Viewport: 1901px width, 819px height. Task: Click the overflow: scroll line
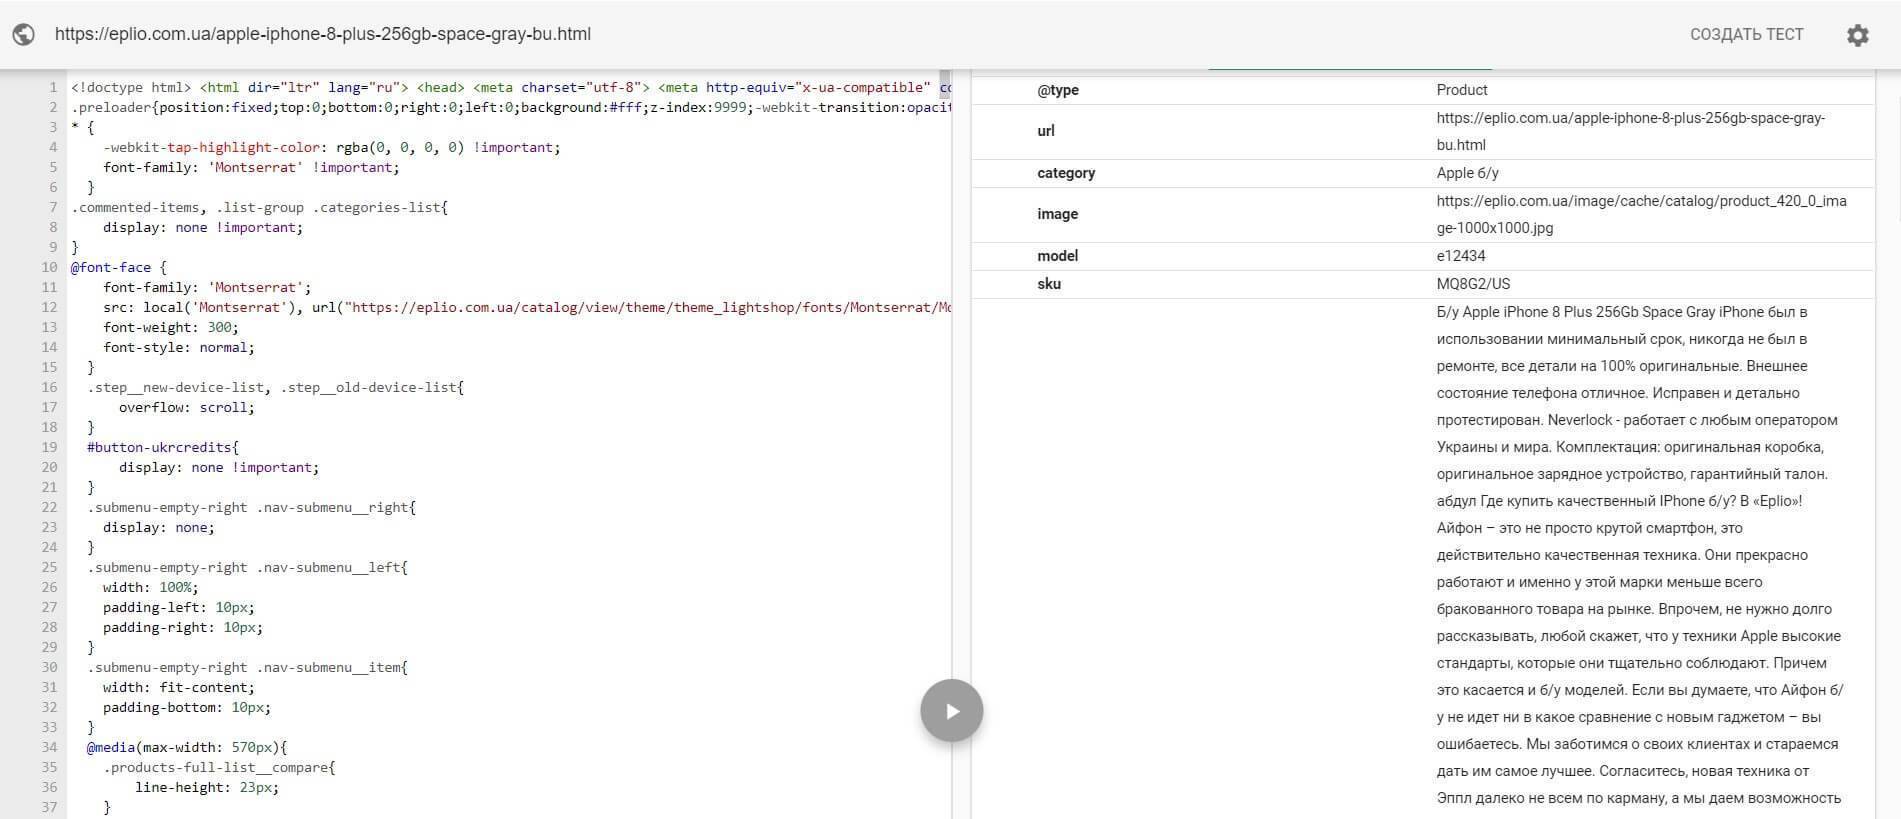coord(187,407)
